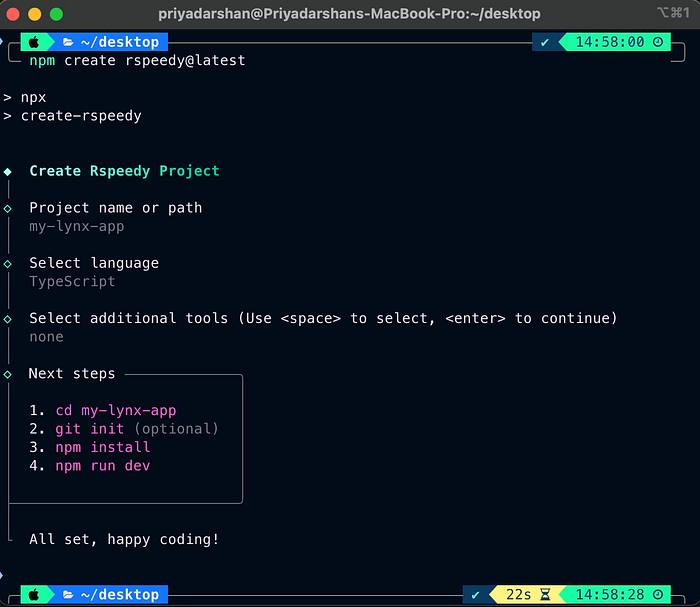Click the 14:58:00 timestamp
This screenshot has height=607, width=700.
[x=610, y=42]
